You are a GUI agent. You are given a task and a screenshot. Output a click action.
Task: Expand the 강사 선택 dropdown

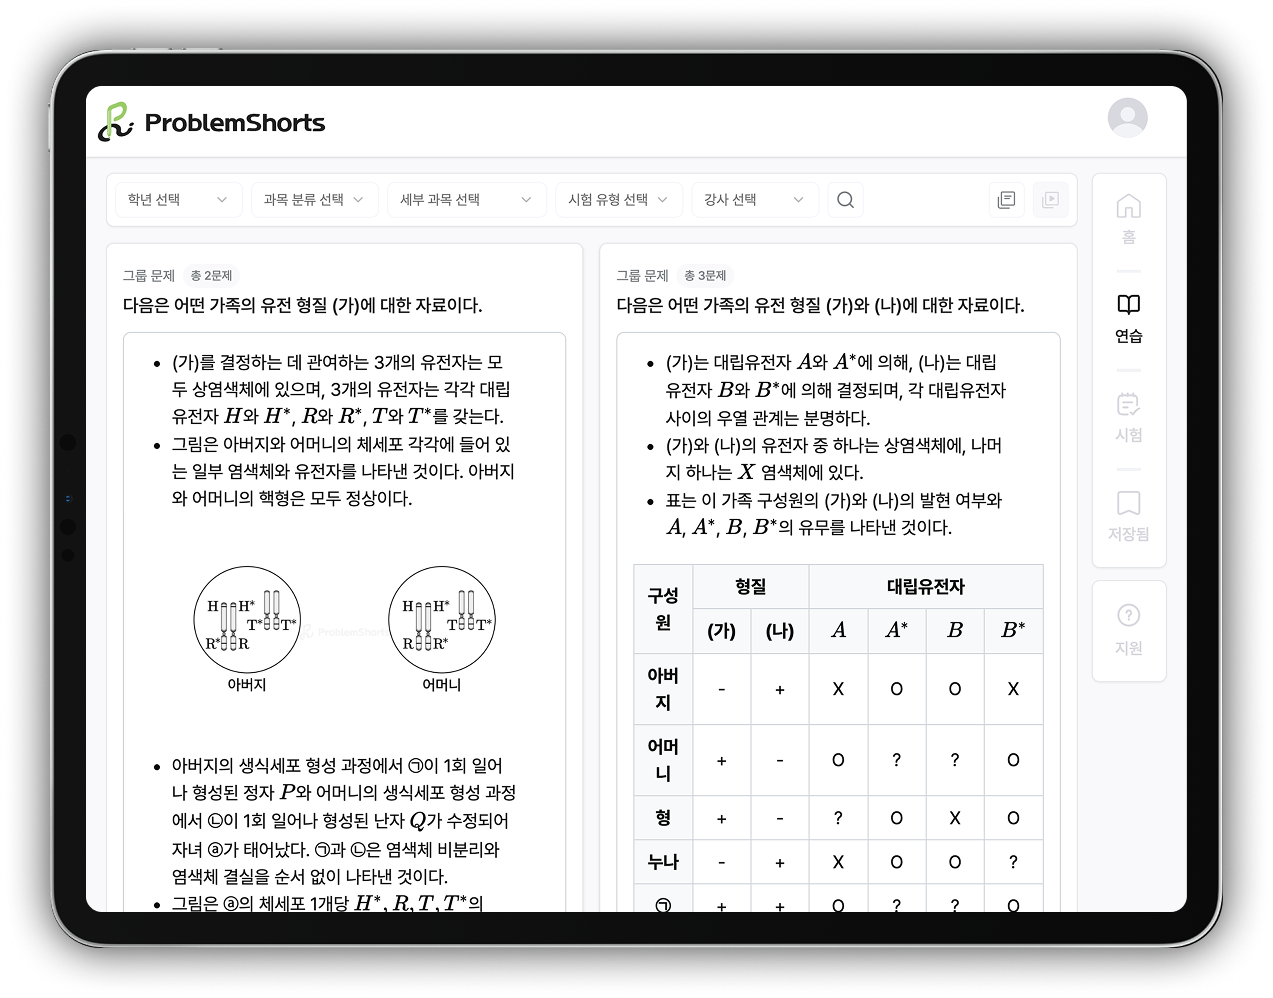[x=753, y=200]
